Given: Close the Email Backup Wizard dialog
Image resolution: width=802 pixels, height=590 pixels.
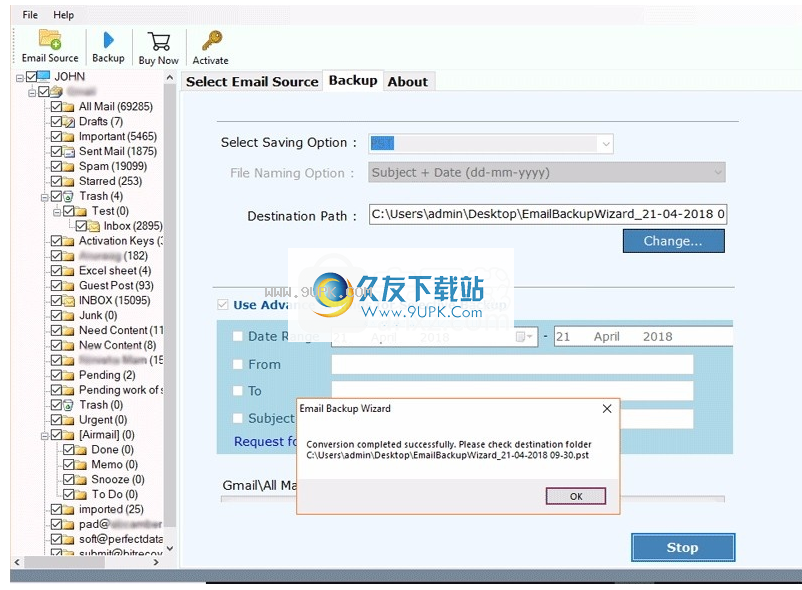Looking at the screenshot, I should pyautogui.click(x=607, y=409).
